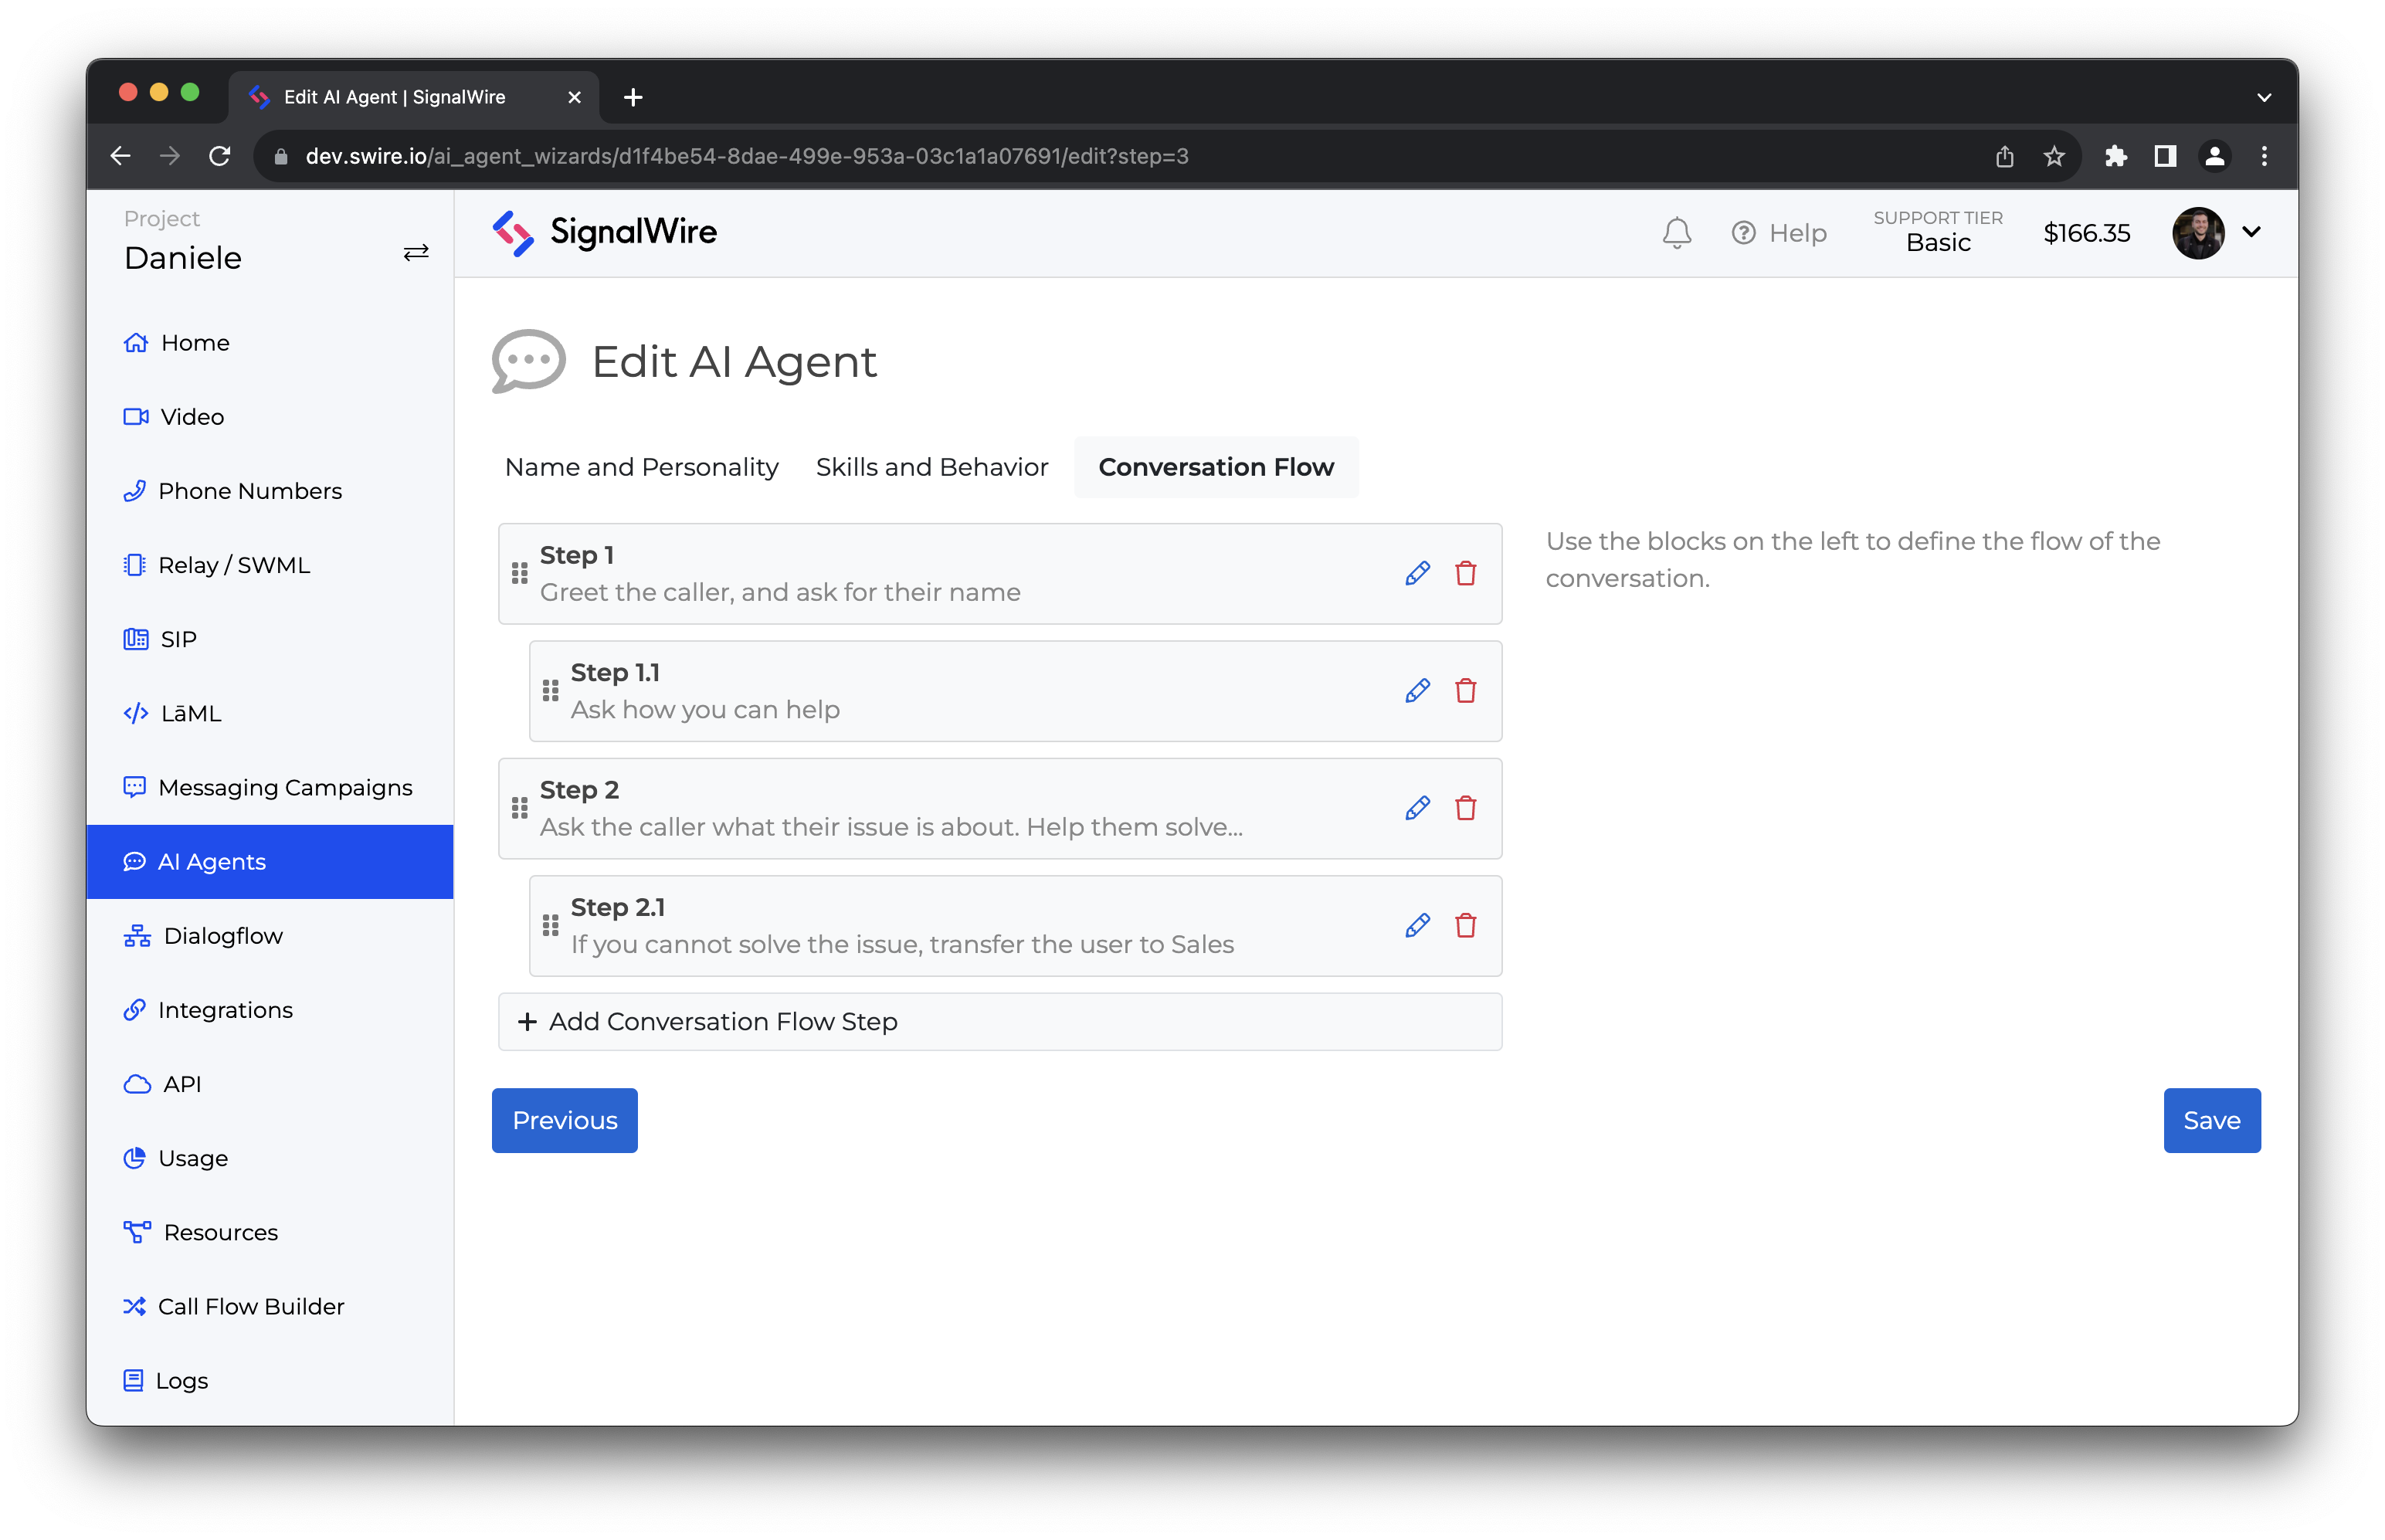
Task: Open a new browser tab
Action: tap(633, 97)
